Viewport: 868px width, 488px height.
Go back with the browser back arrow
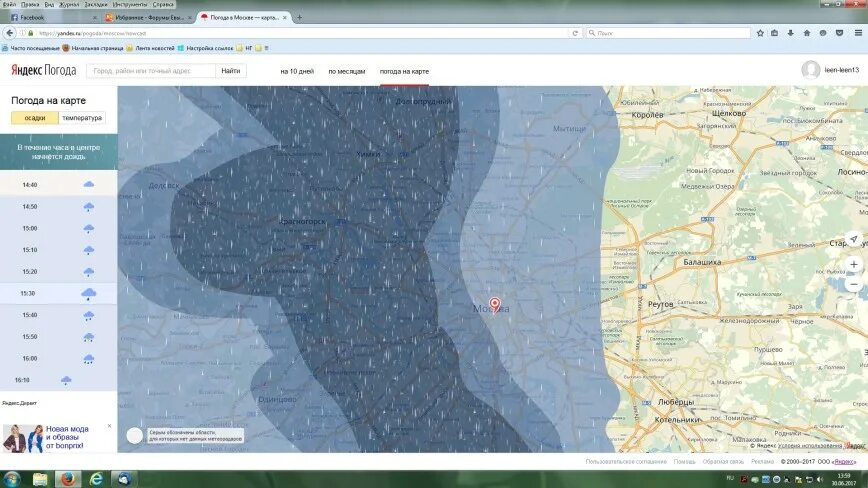(9, 33)
